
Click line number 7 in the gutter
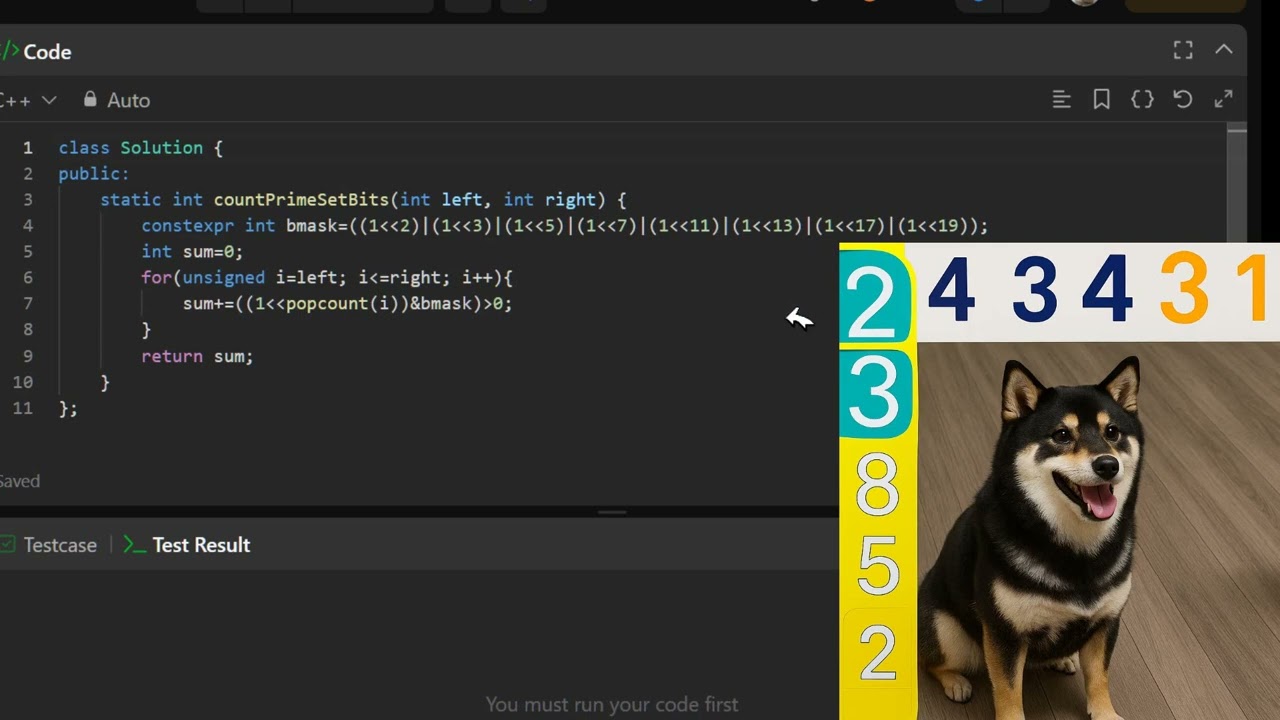tap(28, 304)
